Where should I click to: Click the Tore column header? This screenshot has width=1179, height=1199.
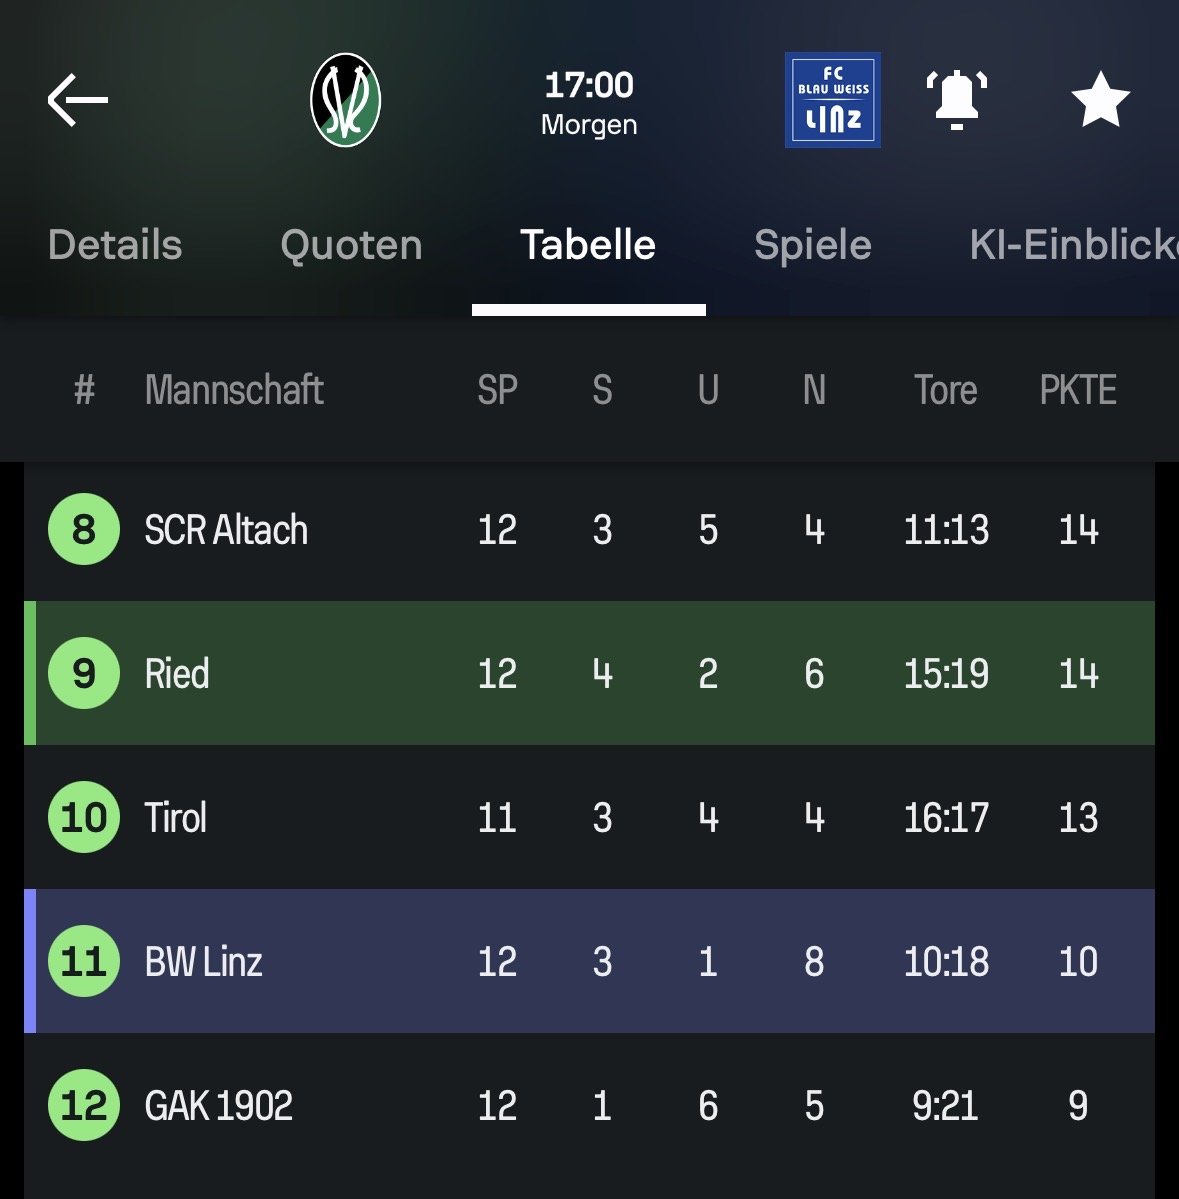click(945, 390)
